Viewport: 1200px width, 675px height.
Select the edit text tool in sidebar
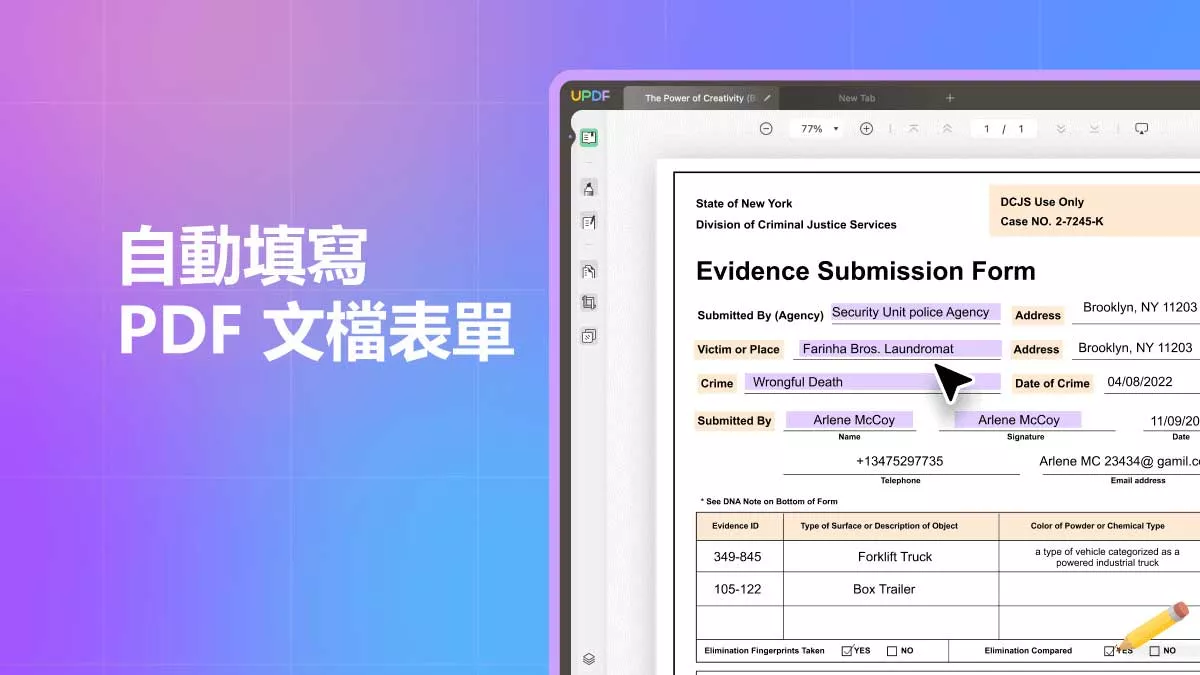[589, 221]
